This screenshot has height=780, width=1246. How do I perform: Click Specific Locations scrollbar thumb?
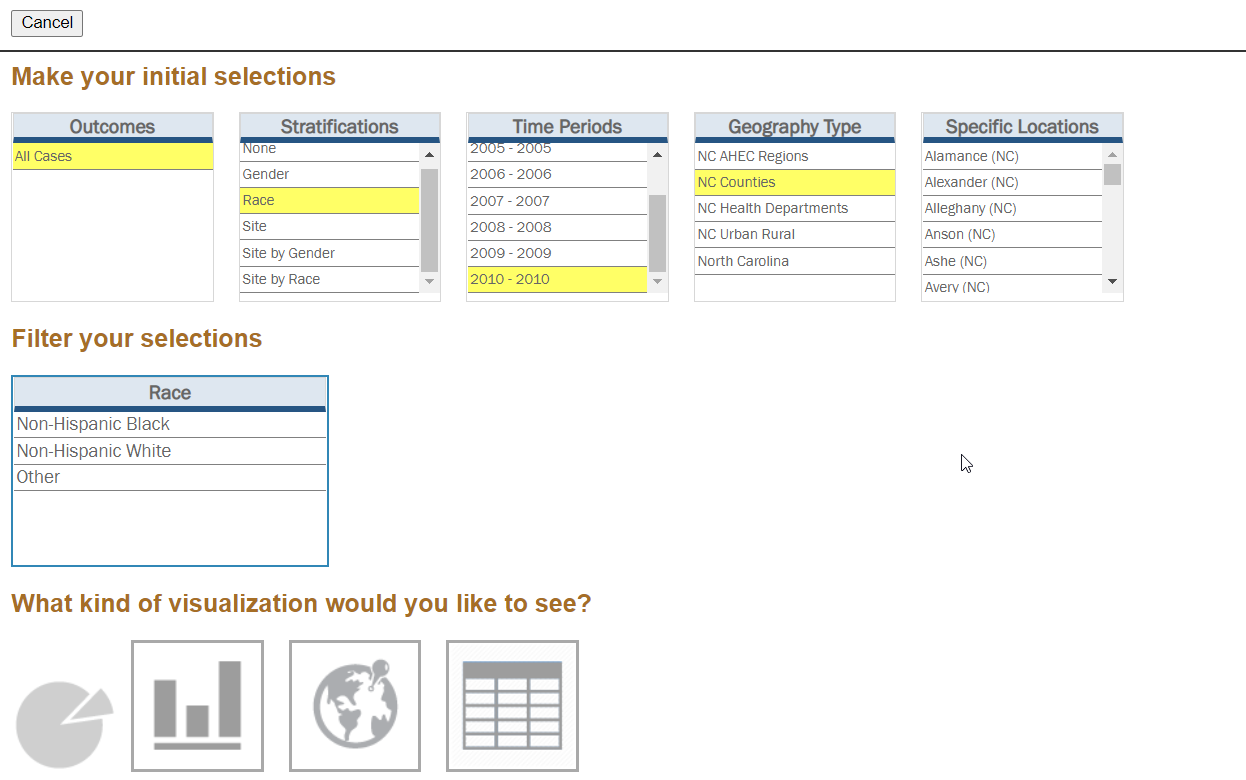tap(1112, 175)
